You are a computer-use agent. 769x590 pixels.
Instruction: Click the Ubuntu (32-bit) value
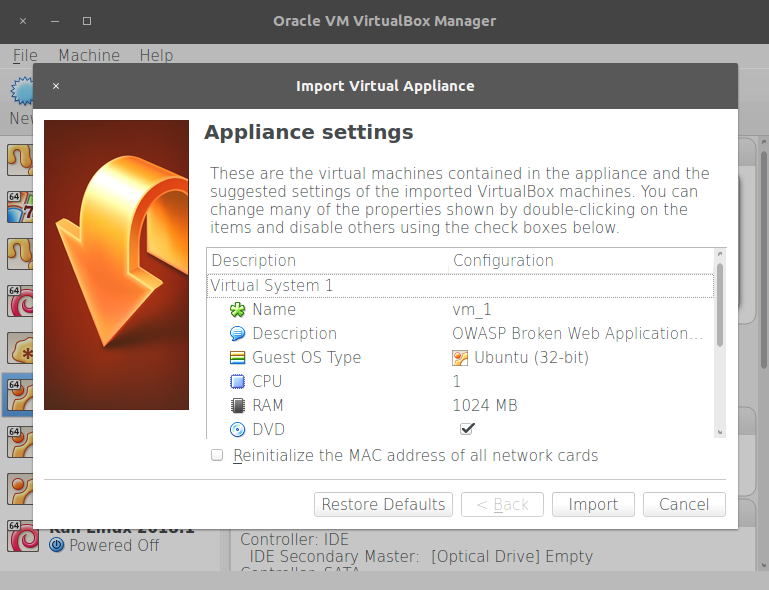coord(531,358)
